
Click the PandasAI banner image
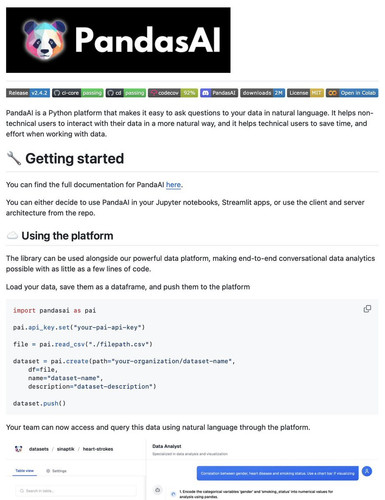point(118,40)
